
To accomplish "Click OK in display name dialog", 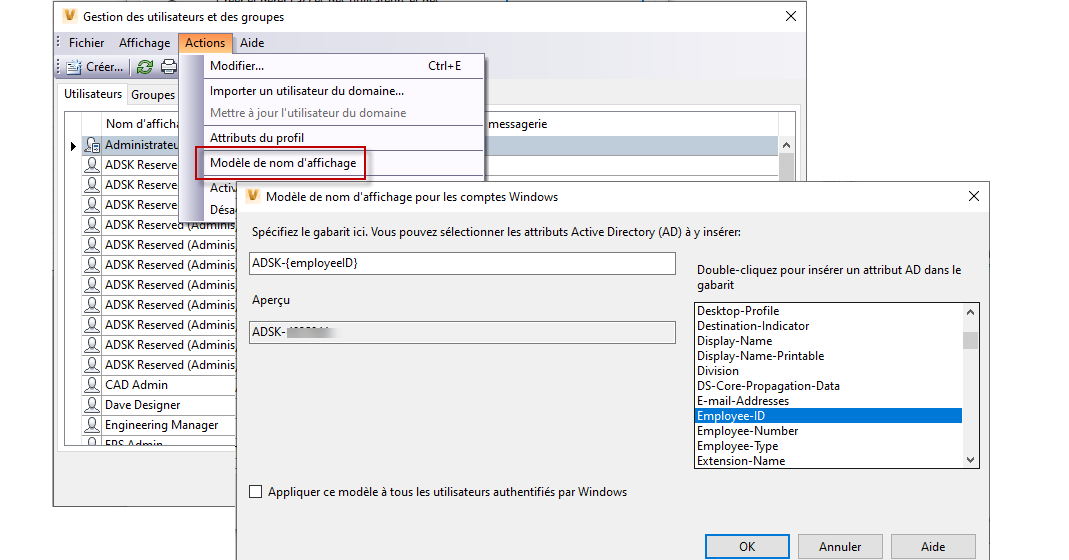I will point(747,546).
